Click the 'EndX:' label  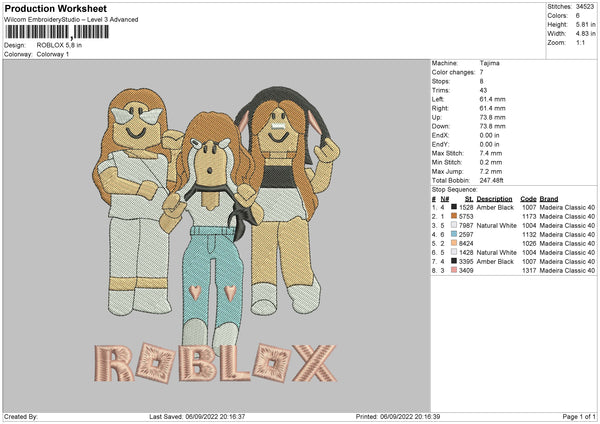440,135
